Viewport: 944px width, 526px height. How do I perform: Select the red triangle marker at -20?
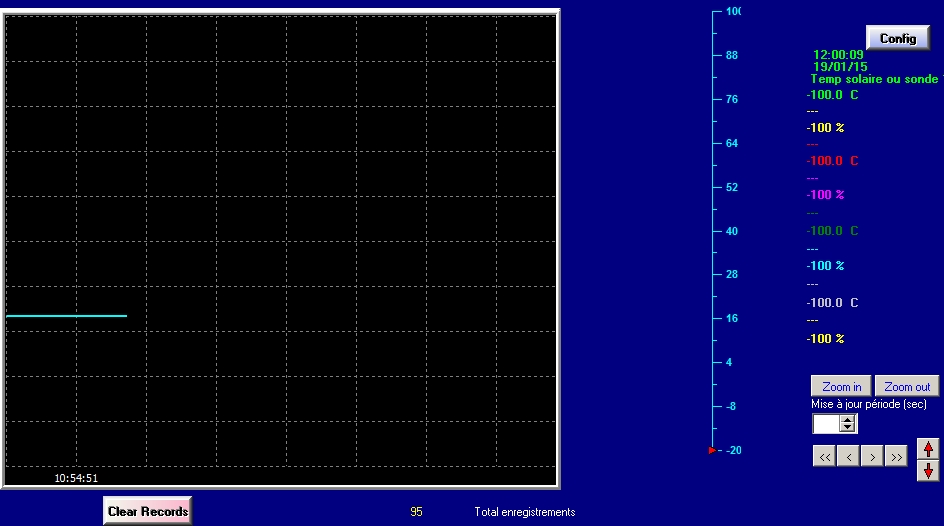point(712,450)
